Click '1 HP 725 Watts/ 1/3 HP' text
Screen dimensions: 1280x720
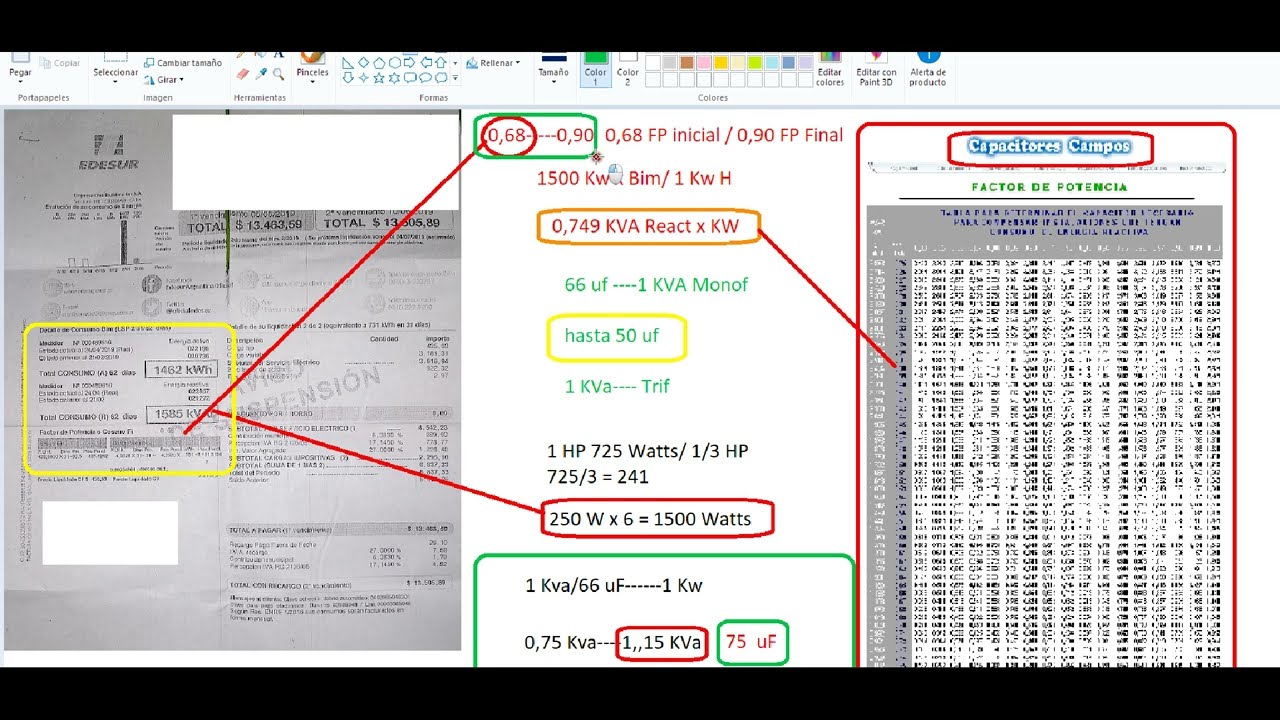pos(647,451)
